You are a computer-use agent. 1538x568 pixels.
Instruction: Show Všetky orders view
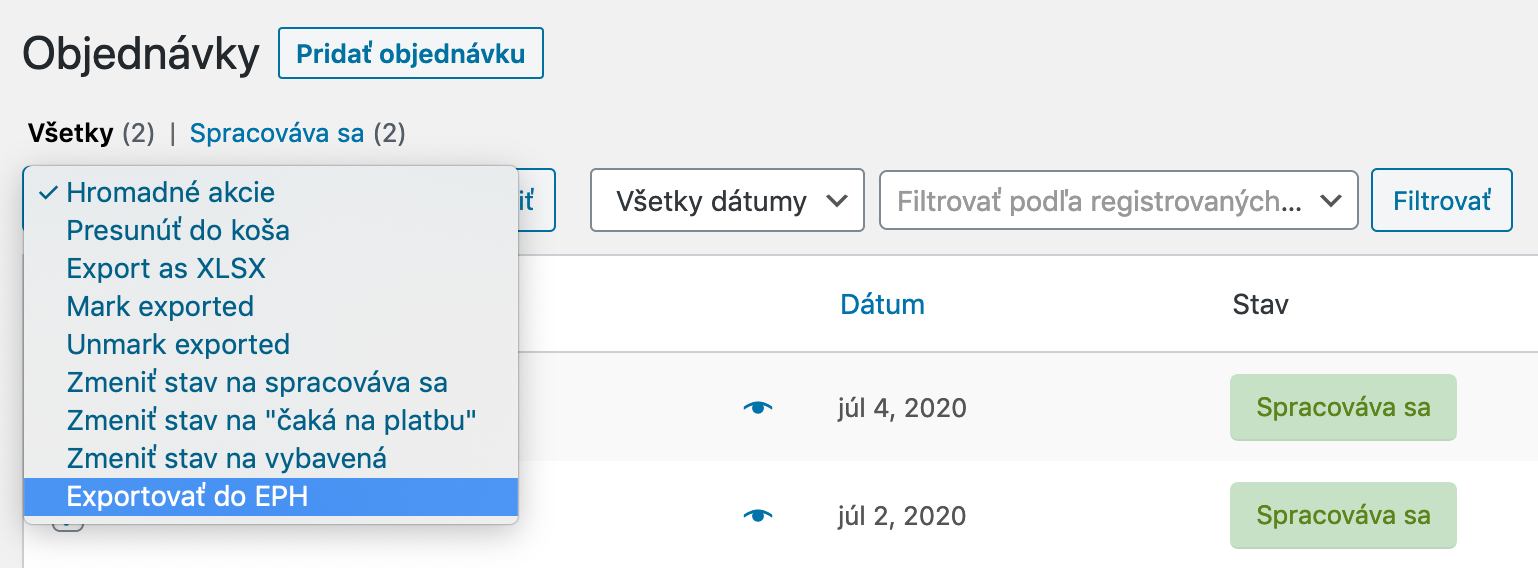pos(70,133)
